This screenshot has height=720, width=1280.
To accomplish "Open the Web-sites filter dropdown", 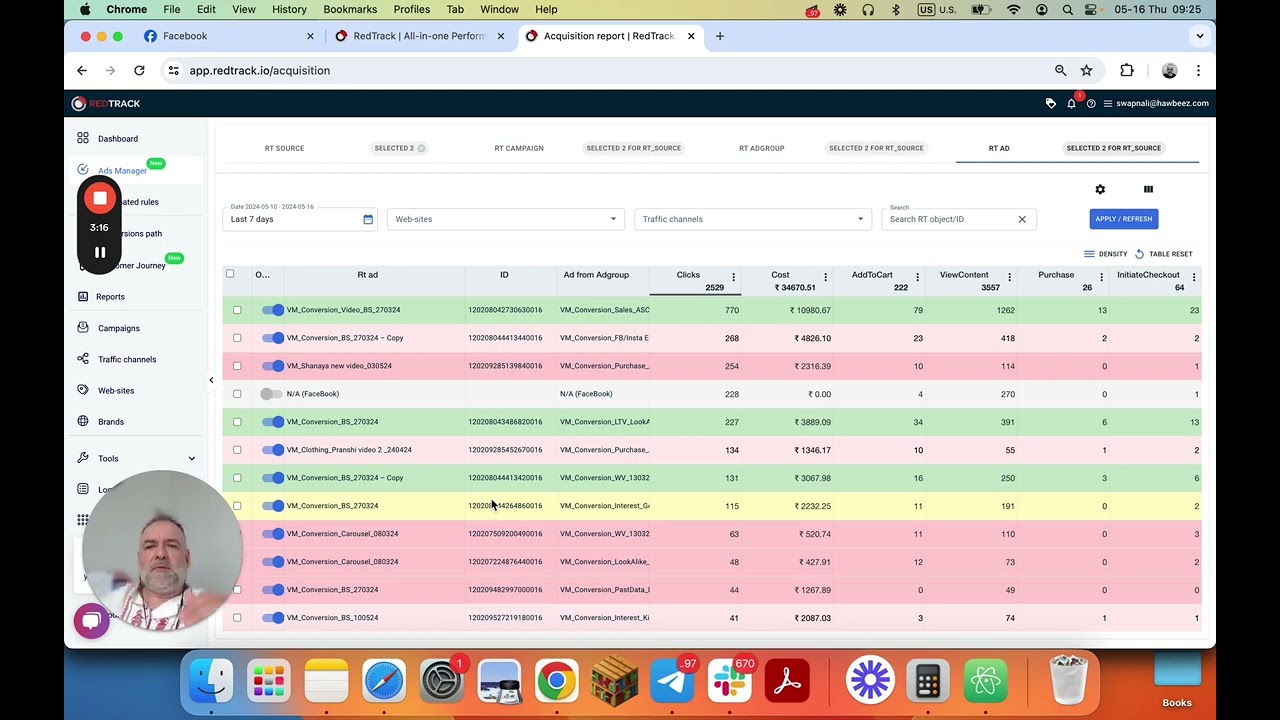I will tap(506, 219).
